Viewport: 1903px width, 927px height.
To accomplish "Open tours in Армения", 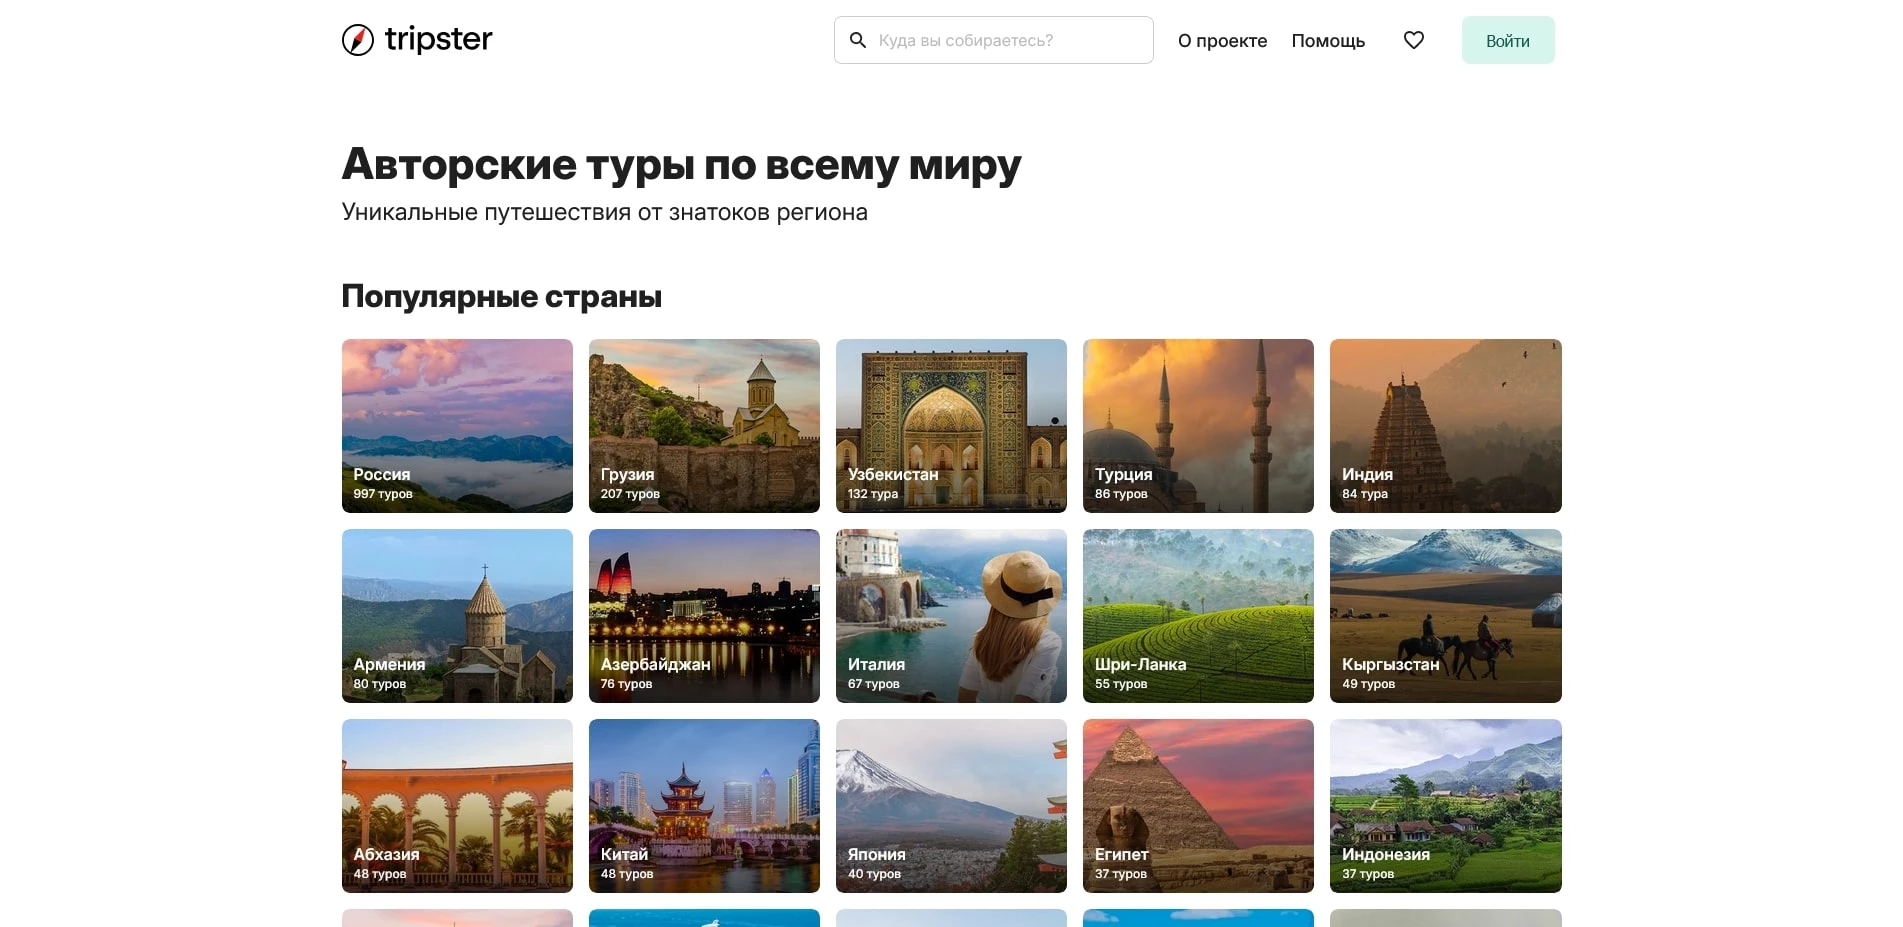I will point(457,616).
